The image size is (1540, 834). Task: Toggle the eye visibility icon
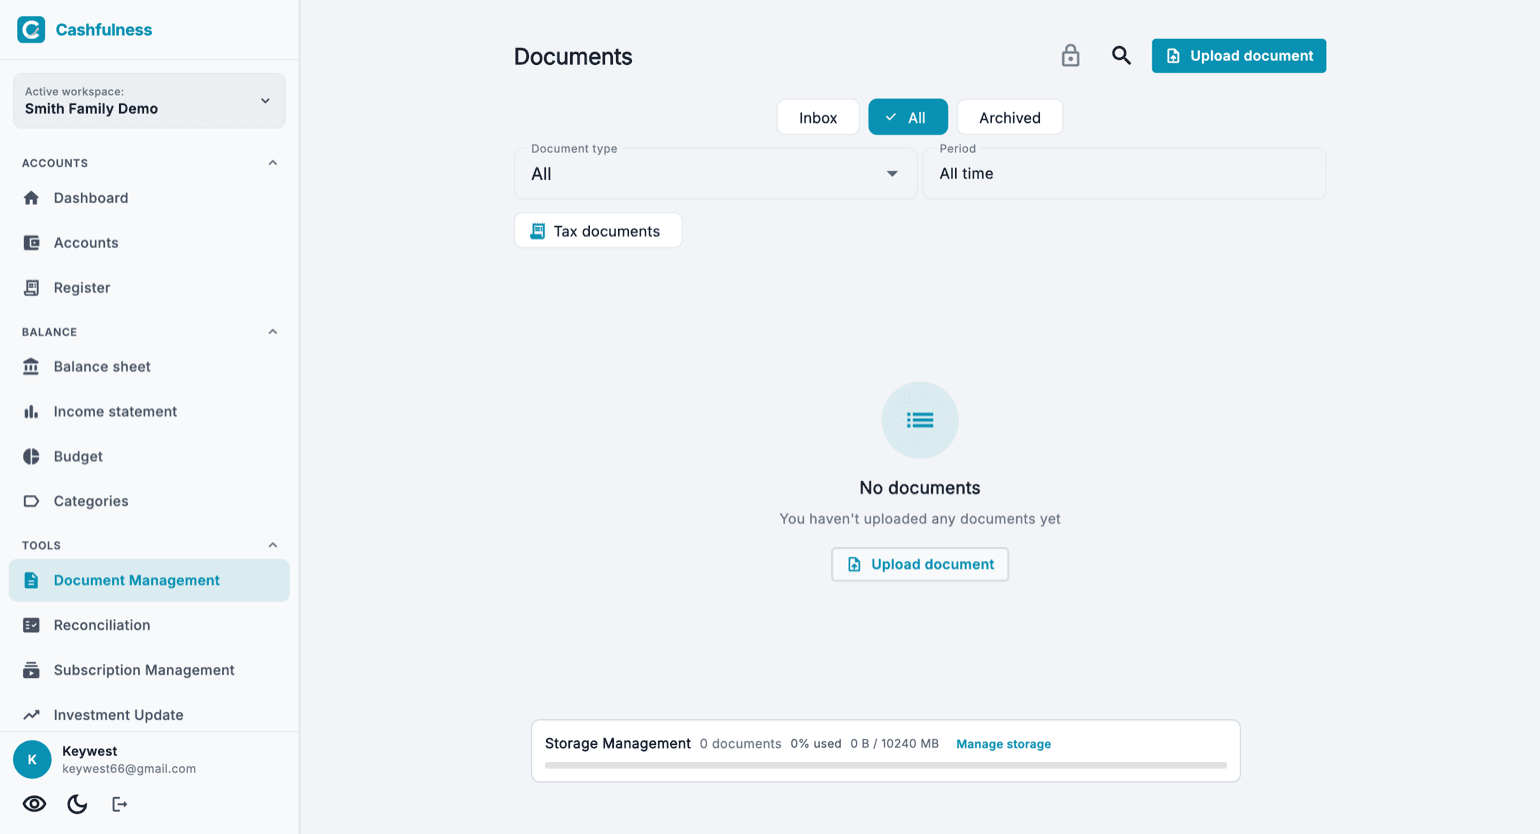tap(34, 804)
